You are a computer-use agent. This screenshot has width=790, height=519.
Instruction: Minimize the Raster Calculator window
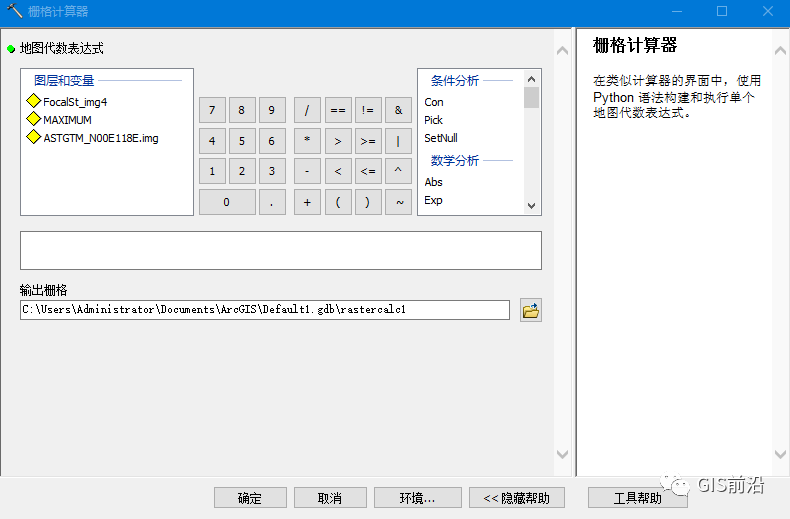coord(677,11)
